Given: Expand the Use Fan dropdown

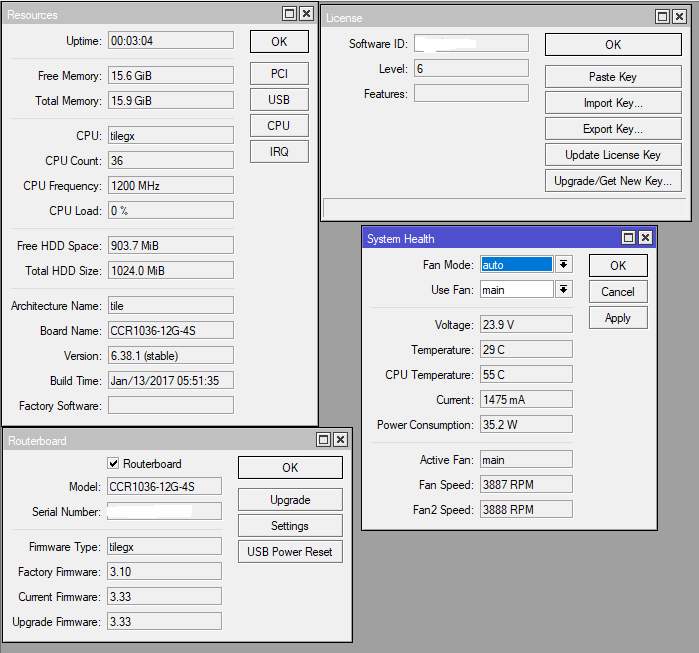Looking at the screenshot, I should (x=564, y=289).
